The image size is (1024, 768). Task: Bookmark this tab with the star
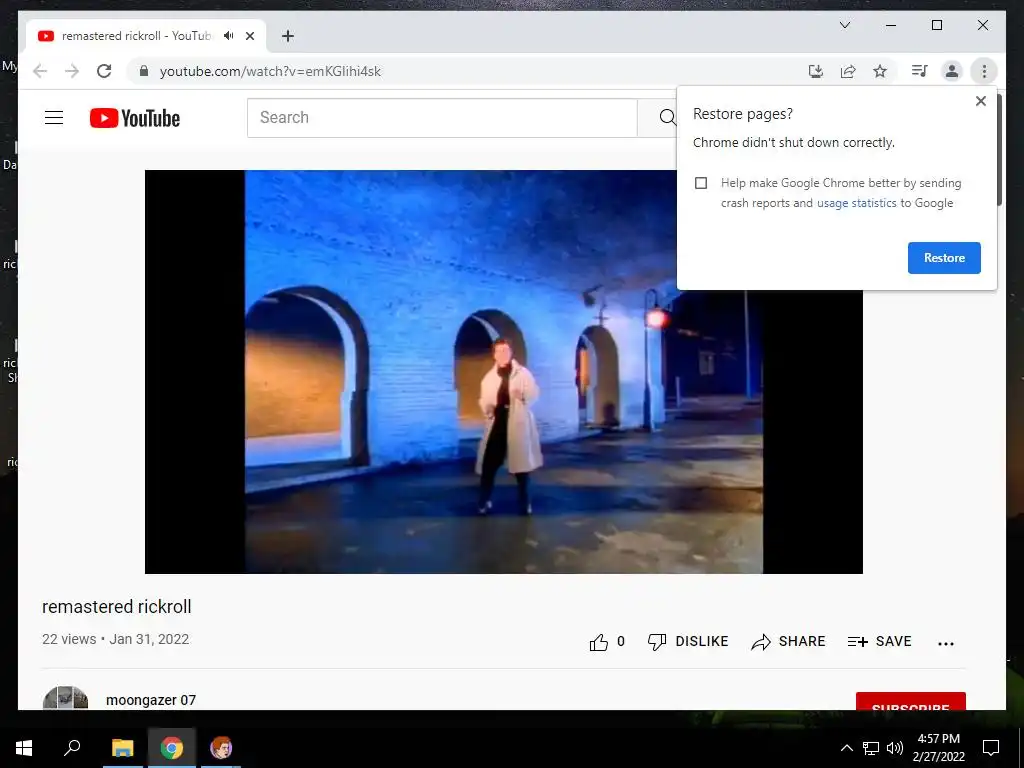(x=880, y=71)
